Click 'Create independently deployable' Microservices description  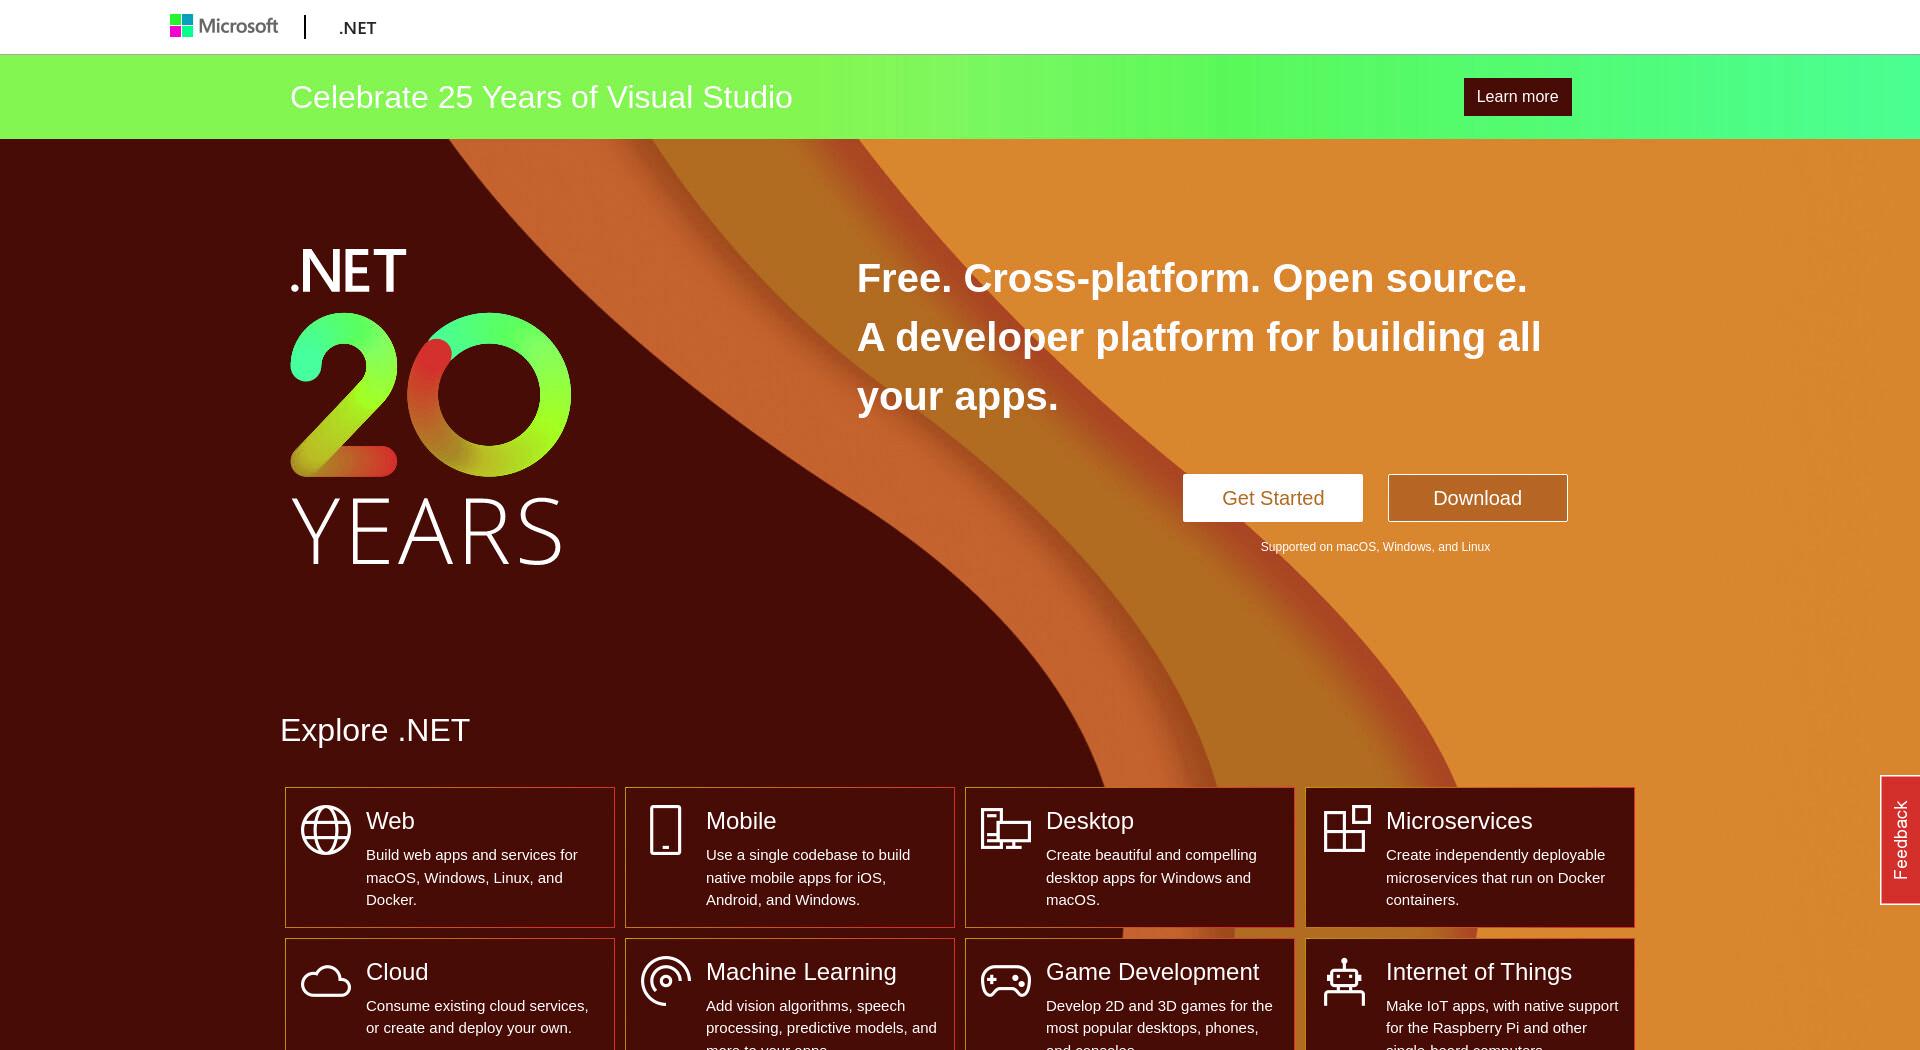pos(1495,877)
